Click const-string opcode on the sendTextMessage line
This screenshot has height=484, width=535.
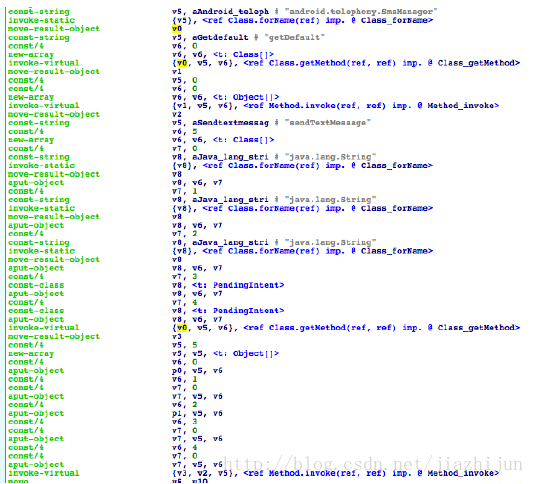click(x=39, y=123)
